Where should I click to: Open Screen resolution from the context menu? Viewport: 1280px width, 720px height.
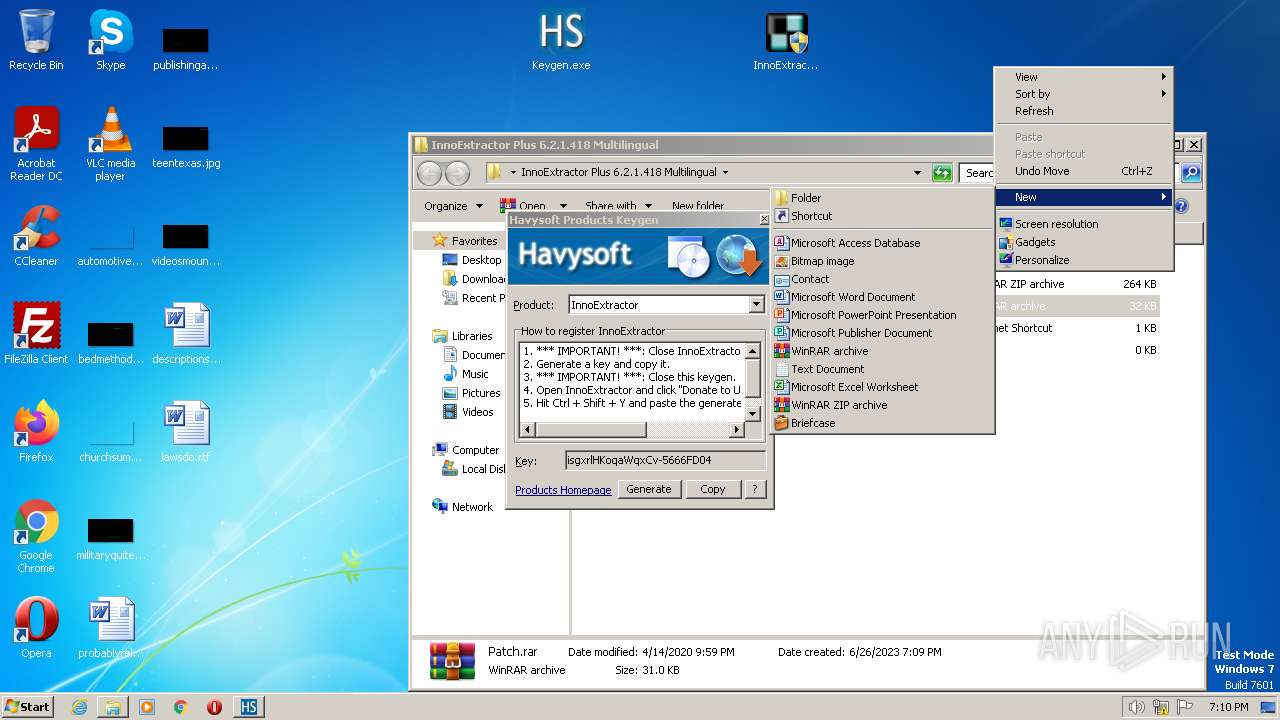pos(1084,224)
